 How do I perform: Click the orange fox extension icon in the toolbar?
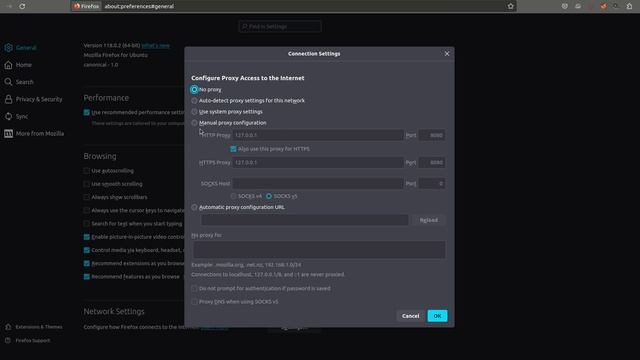603,6
